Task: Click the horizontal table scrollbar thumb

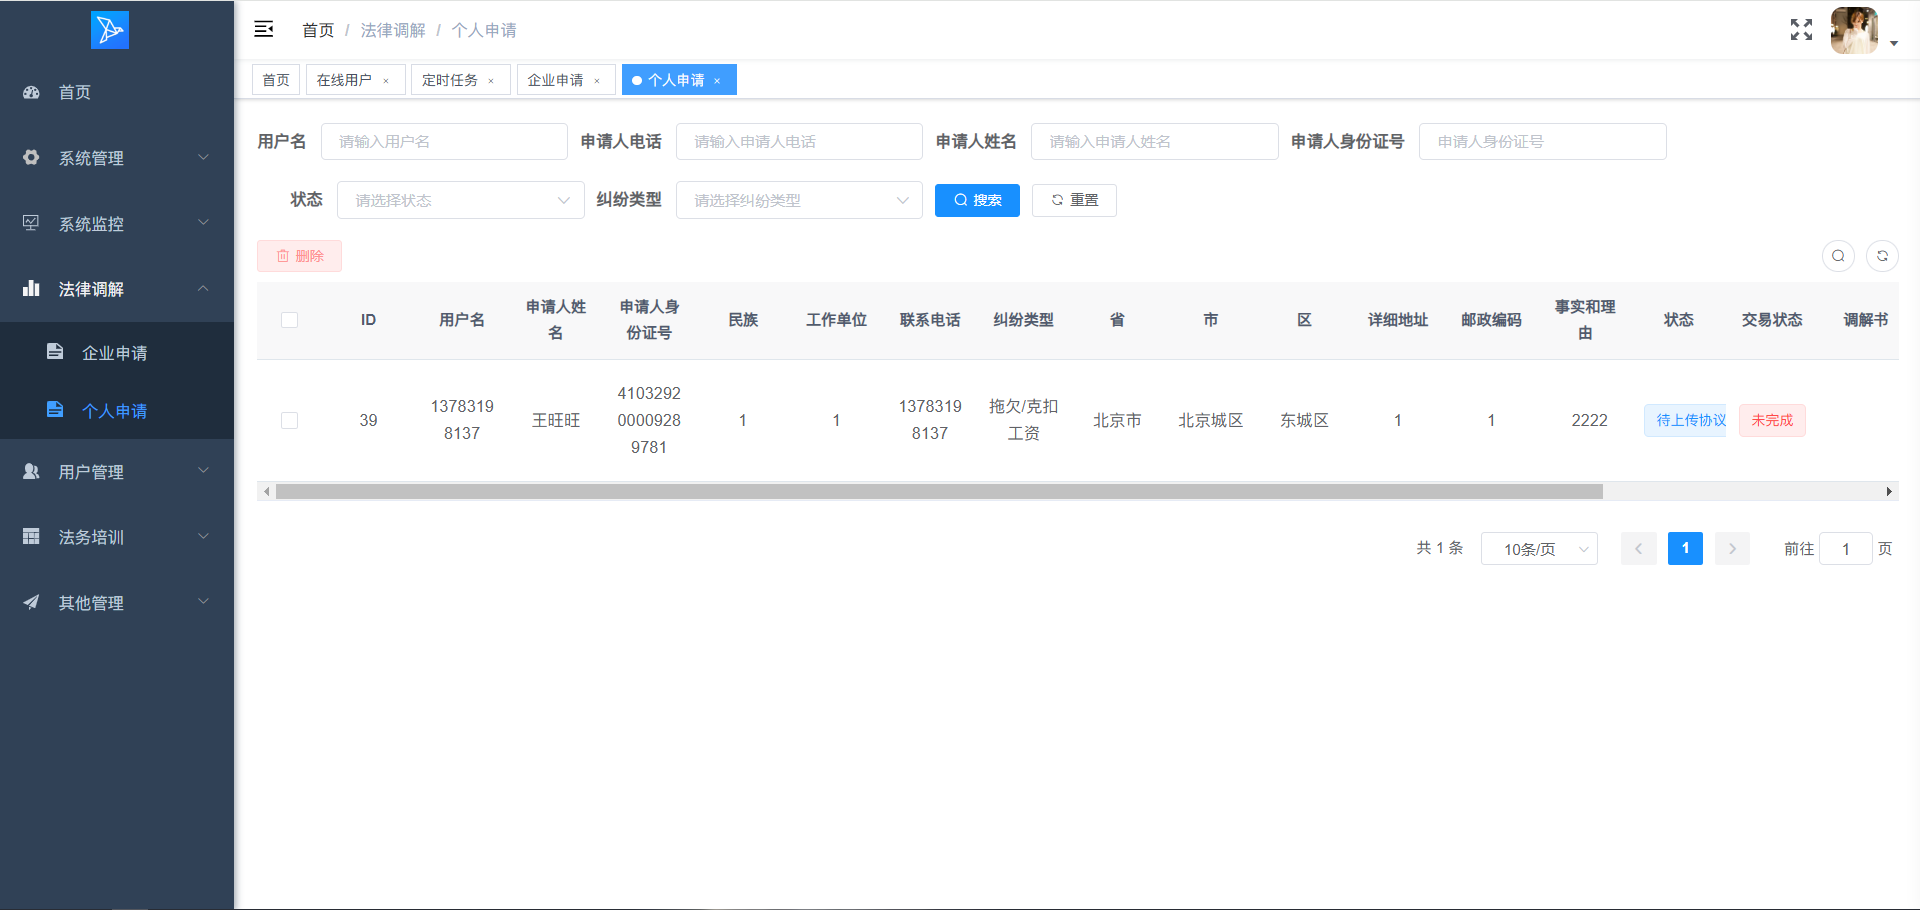Action: [x=939, y=491]
